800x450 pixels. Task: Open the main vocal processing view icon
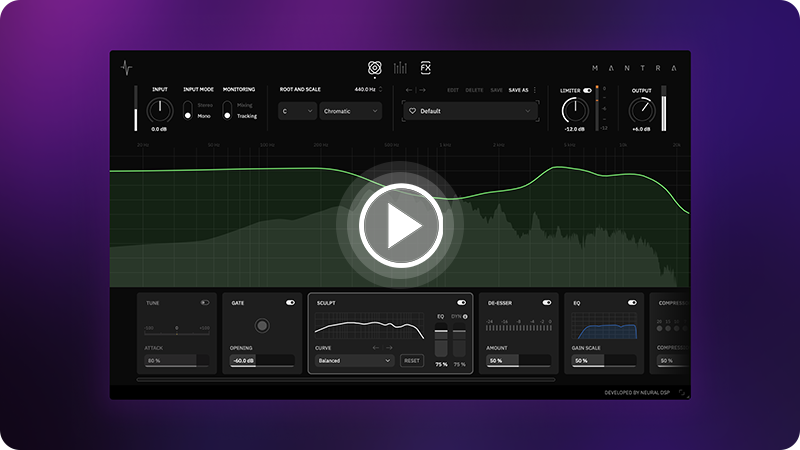374,67
